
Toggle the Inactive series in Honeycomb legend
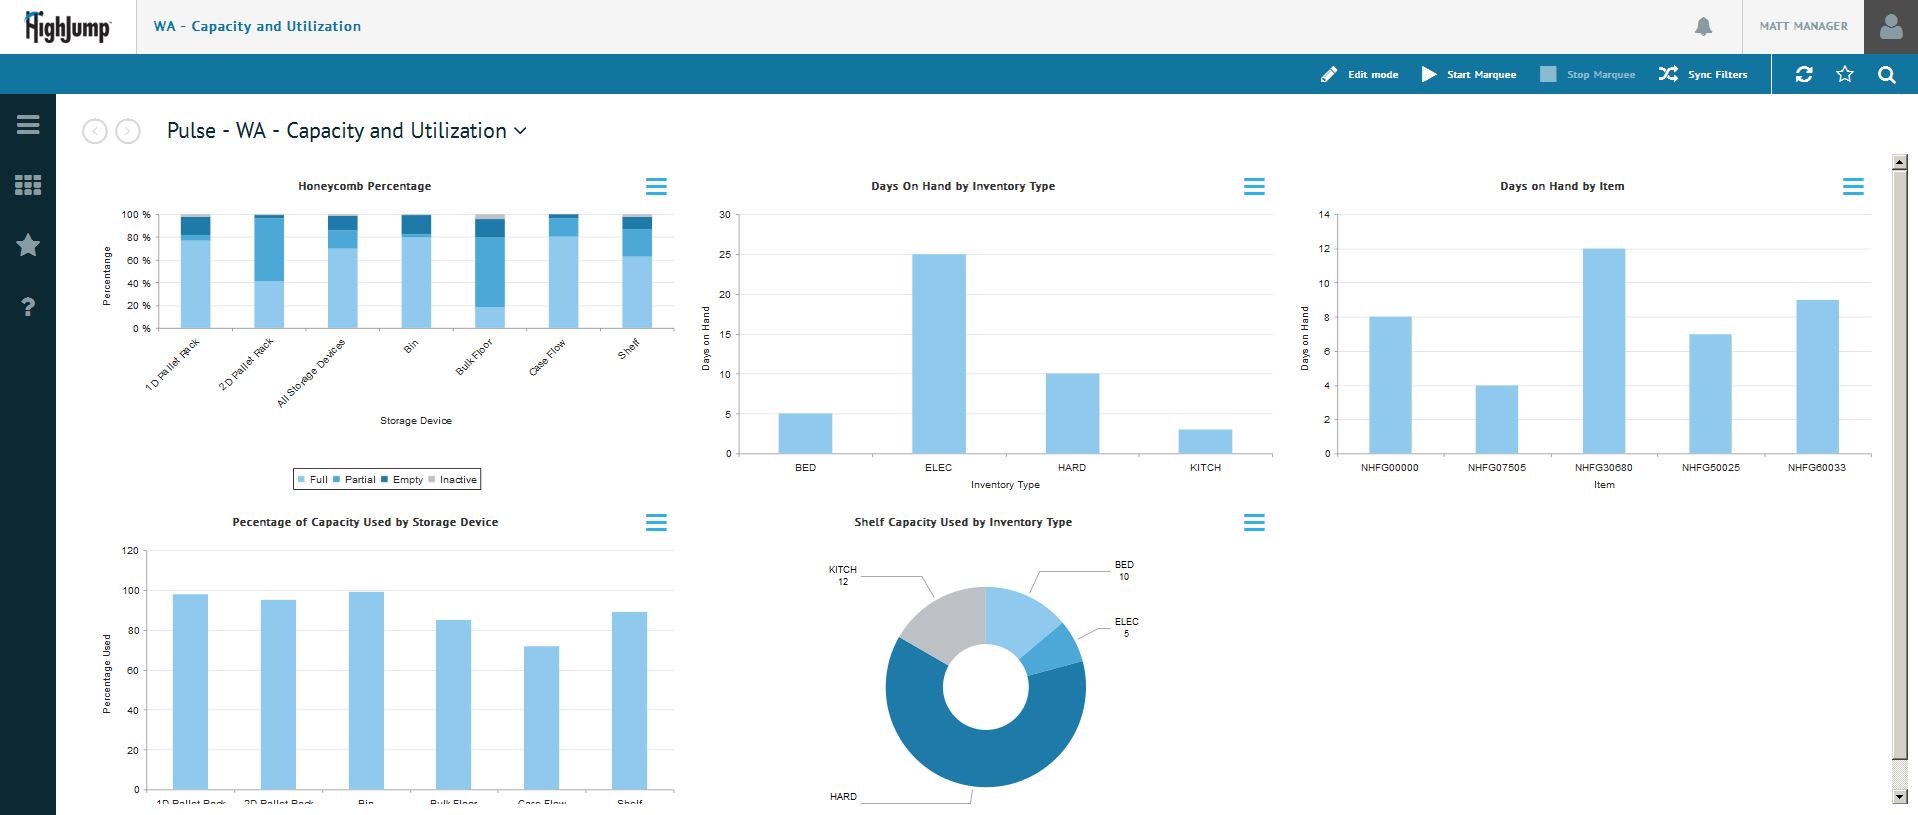point(452,480)
